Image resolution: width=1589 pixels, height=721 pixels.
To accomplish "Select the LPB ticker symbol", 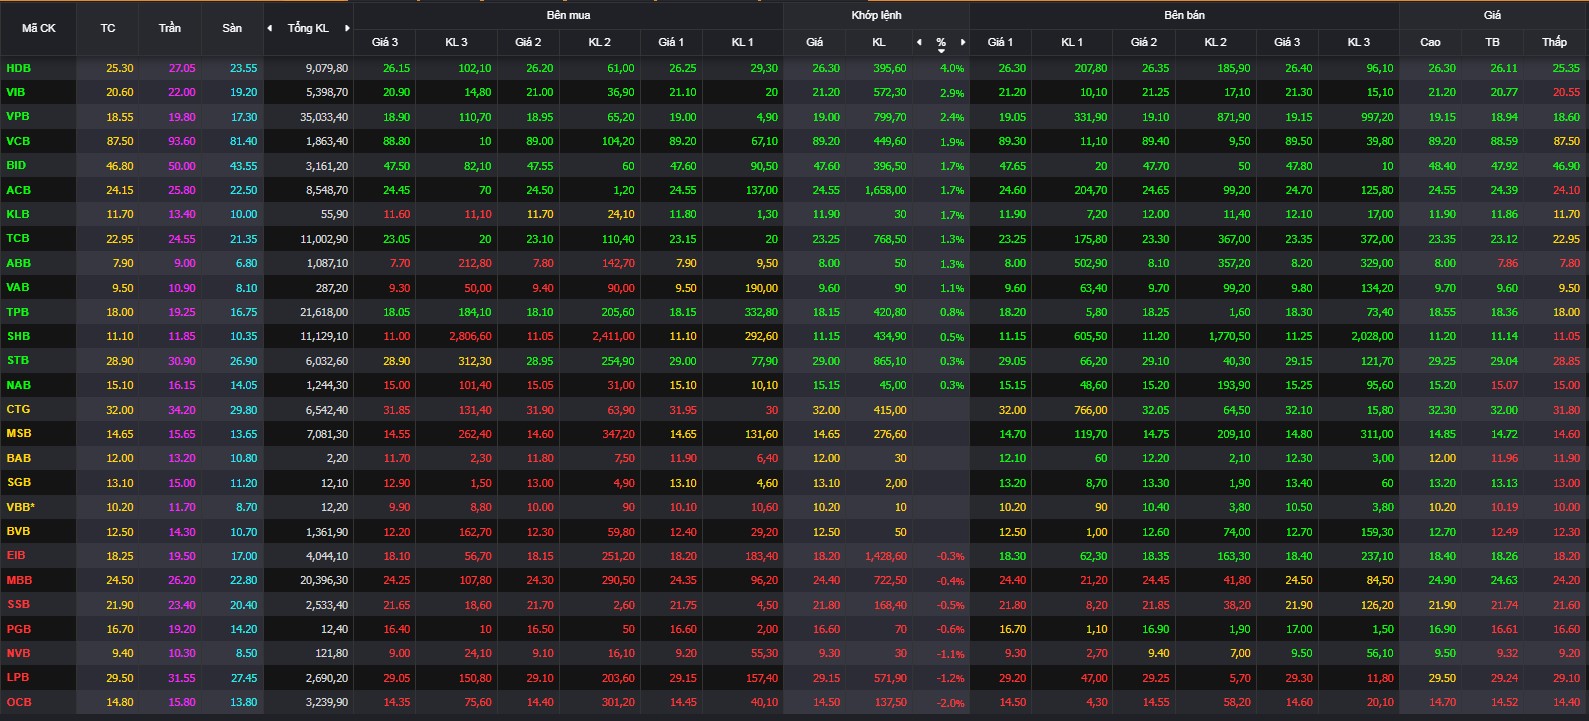I will coord(18,677).
